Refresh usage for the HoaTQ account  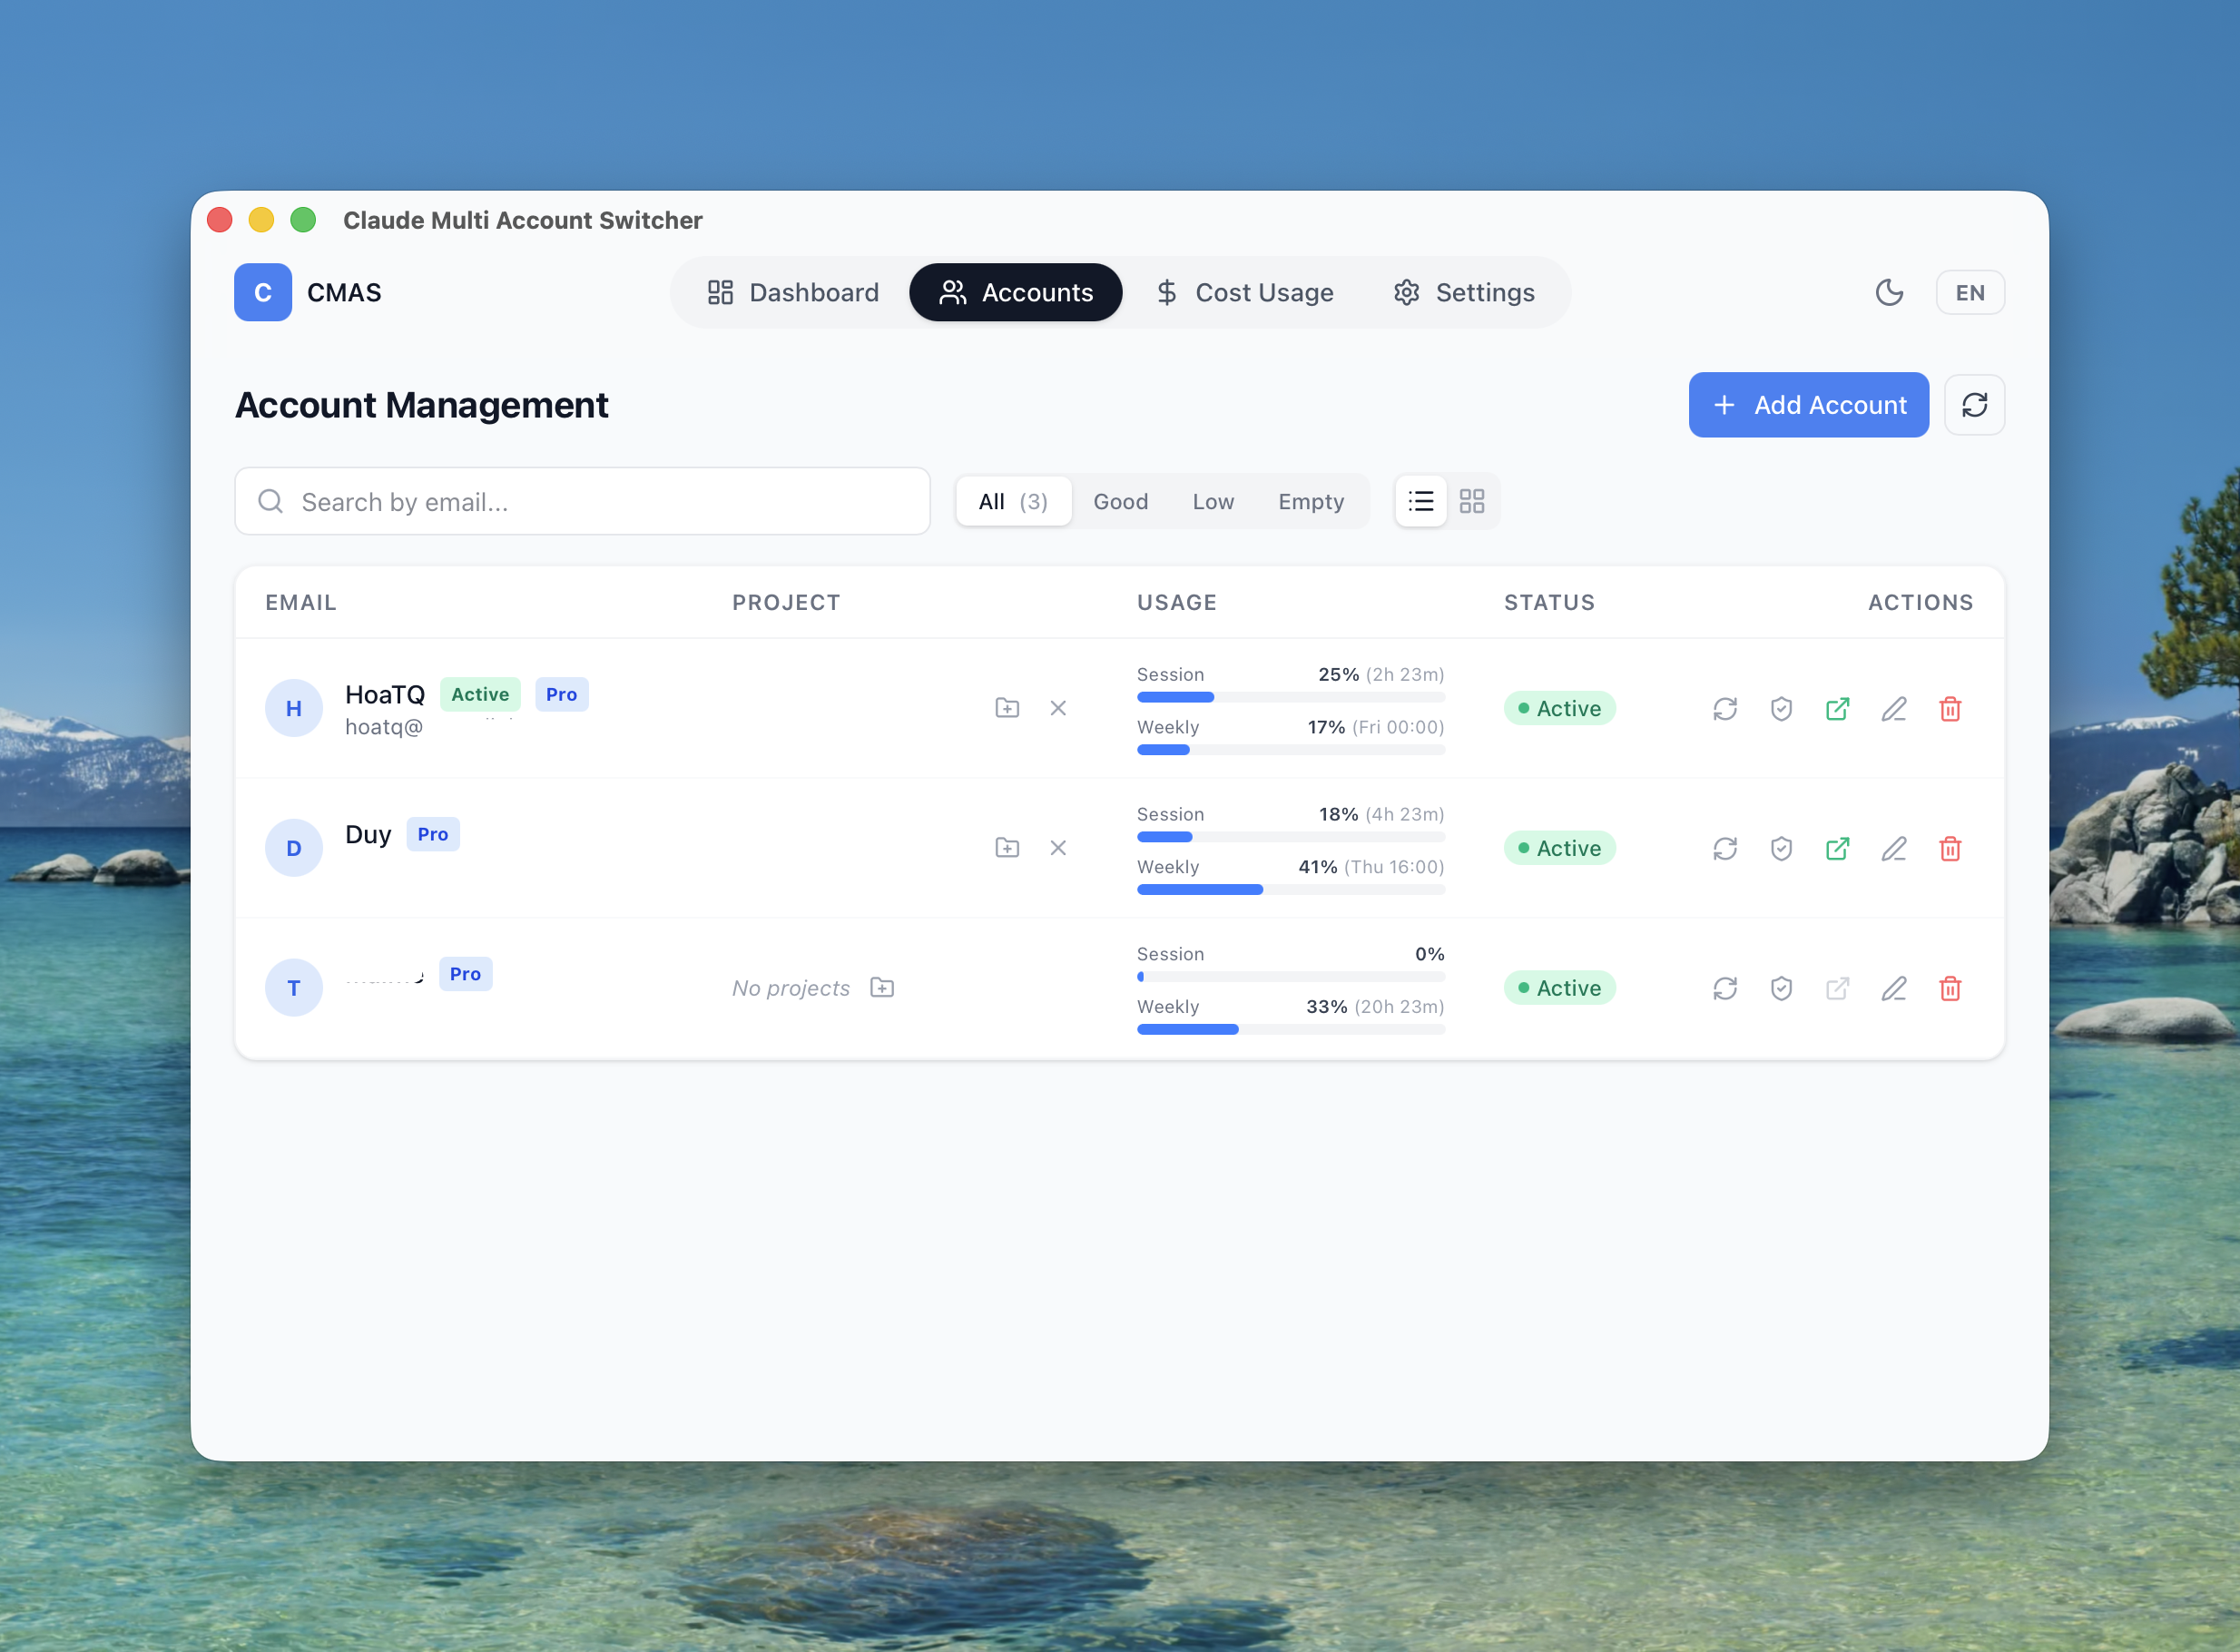click(x=1725, y=709)
